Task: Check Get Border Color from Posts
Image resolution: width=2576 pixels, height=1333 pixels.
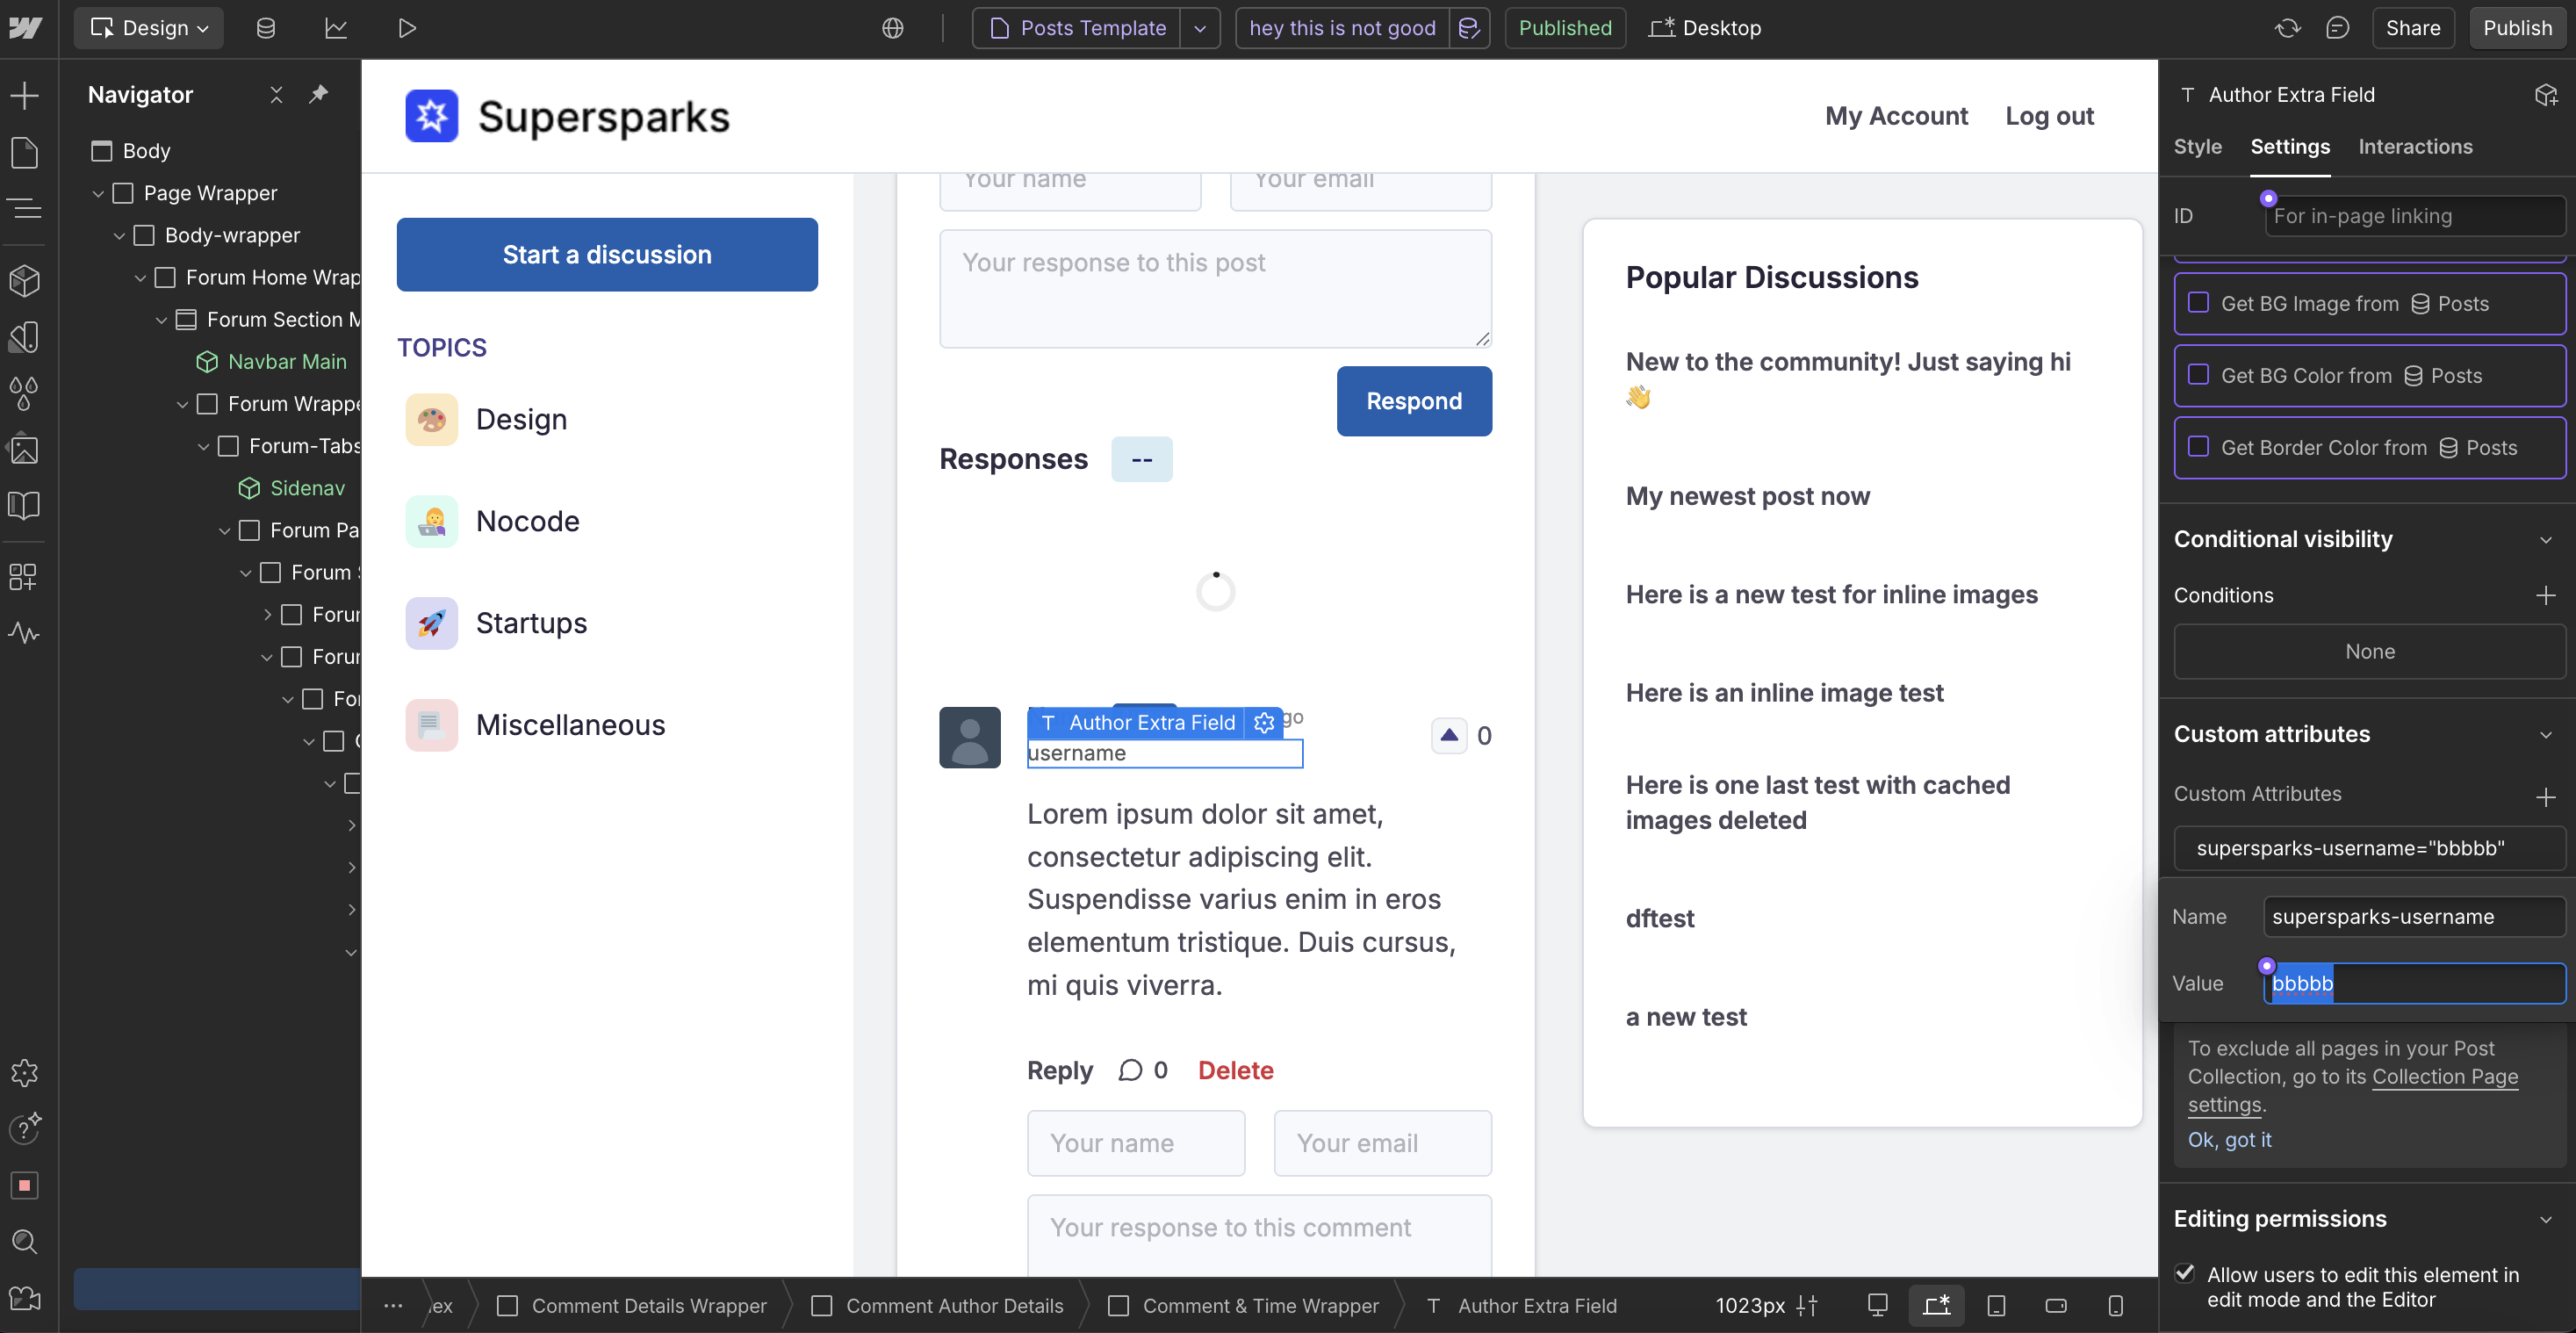Action: pyautogui.click(x=2198, y=446)
